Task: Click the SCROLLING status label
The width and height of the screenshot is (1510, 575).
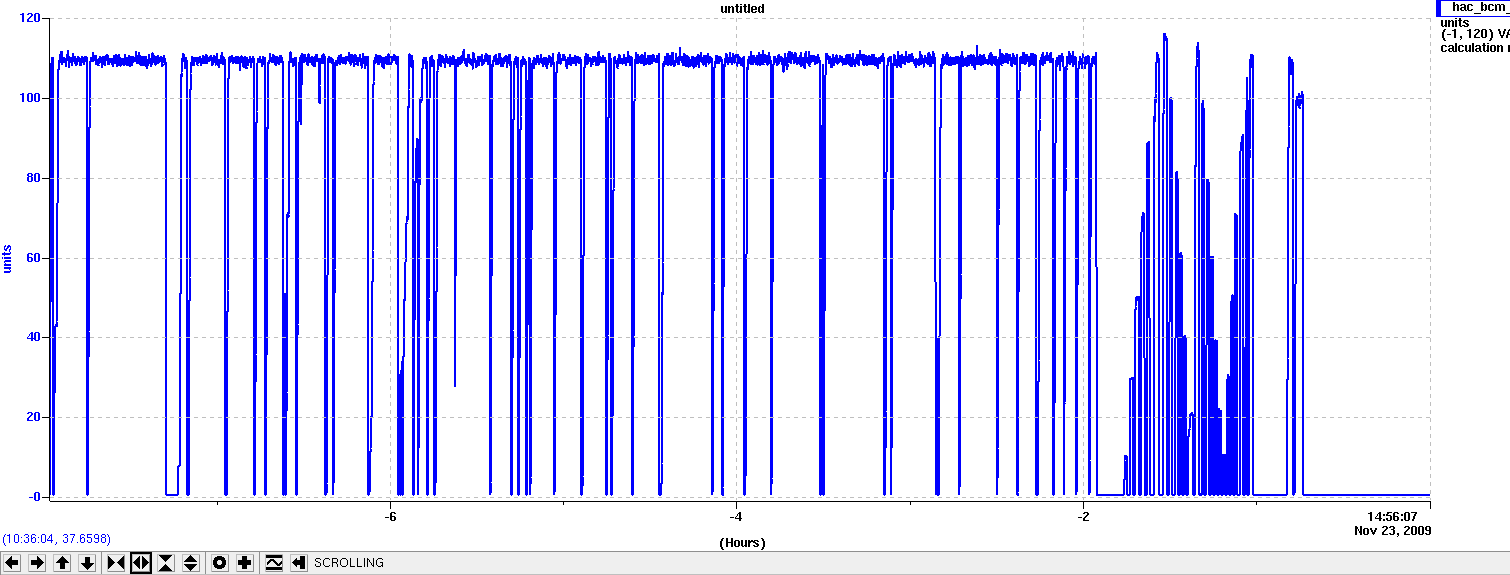Action: [x=349, y=563]
